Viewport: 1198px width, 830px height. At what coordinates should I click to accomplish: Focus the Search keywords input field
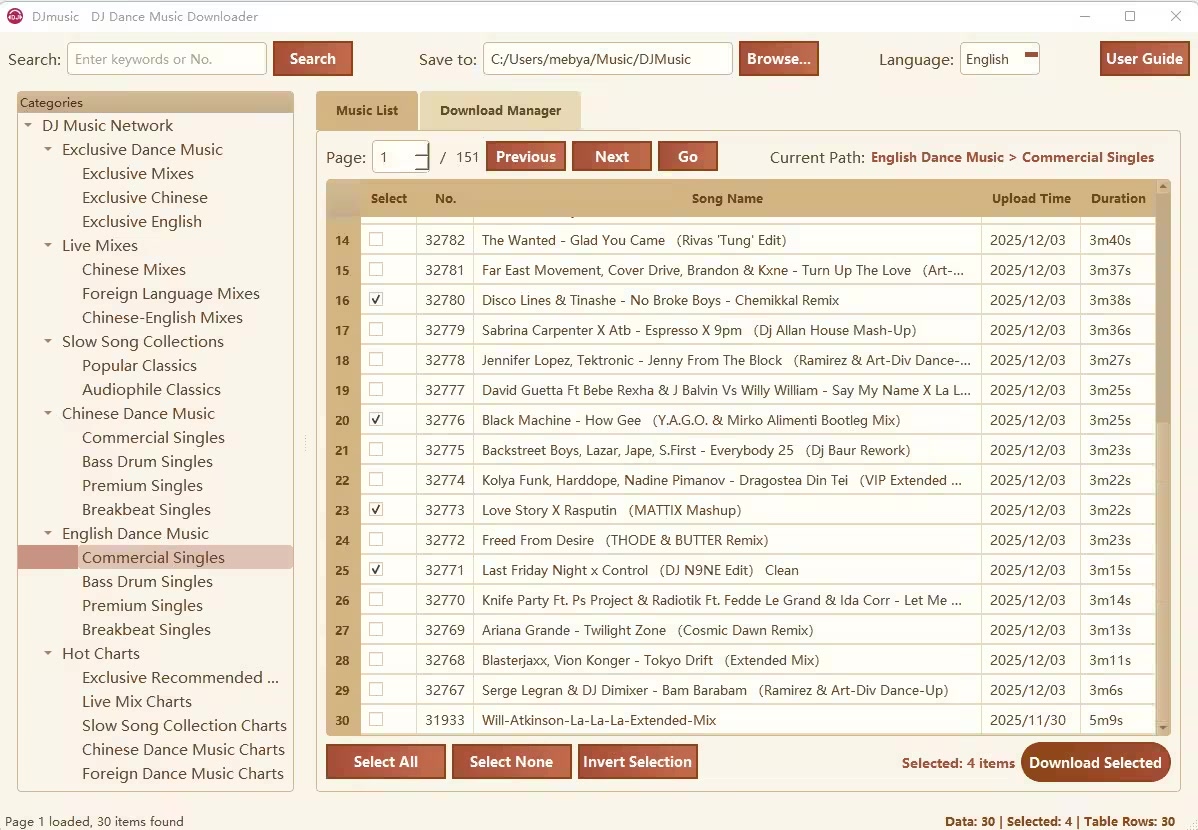click(x=167, y=59)
